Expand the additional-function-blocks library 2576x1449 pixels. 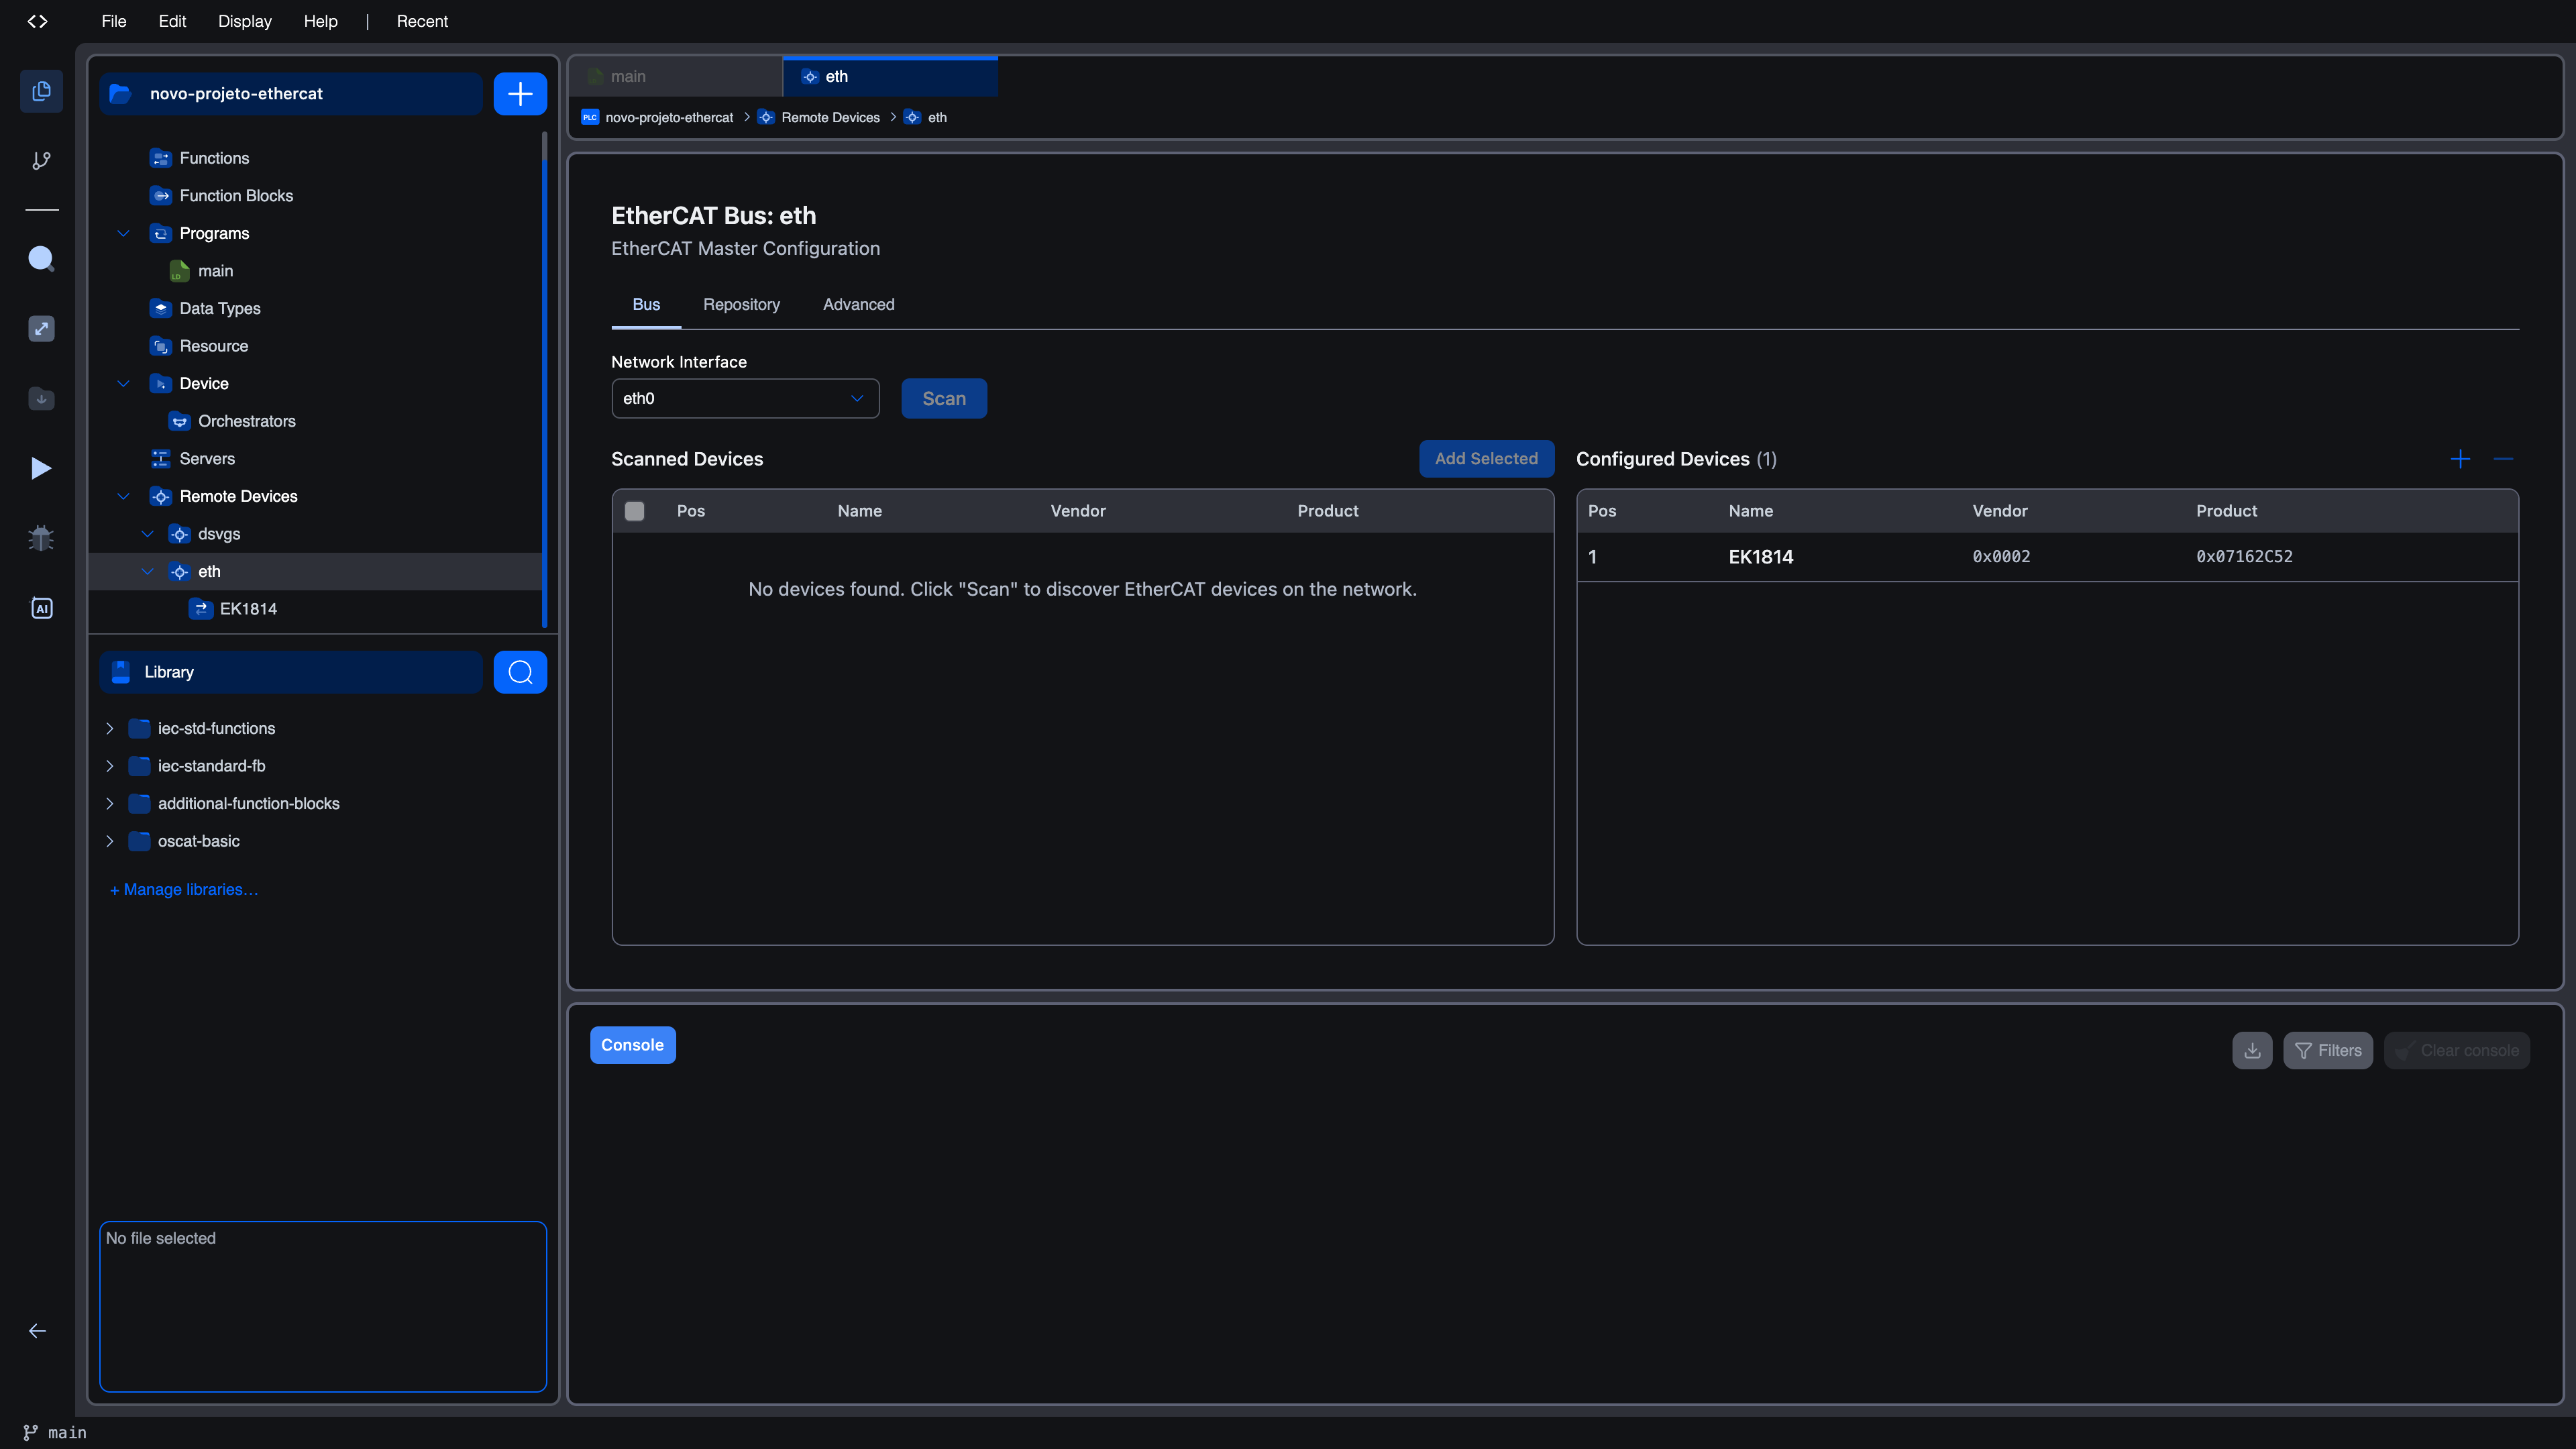point(109,804)
